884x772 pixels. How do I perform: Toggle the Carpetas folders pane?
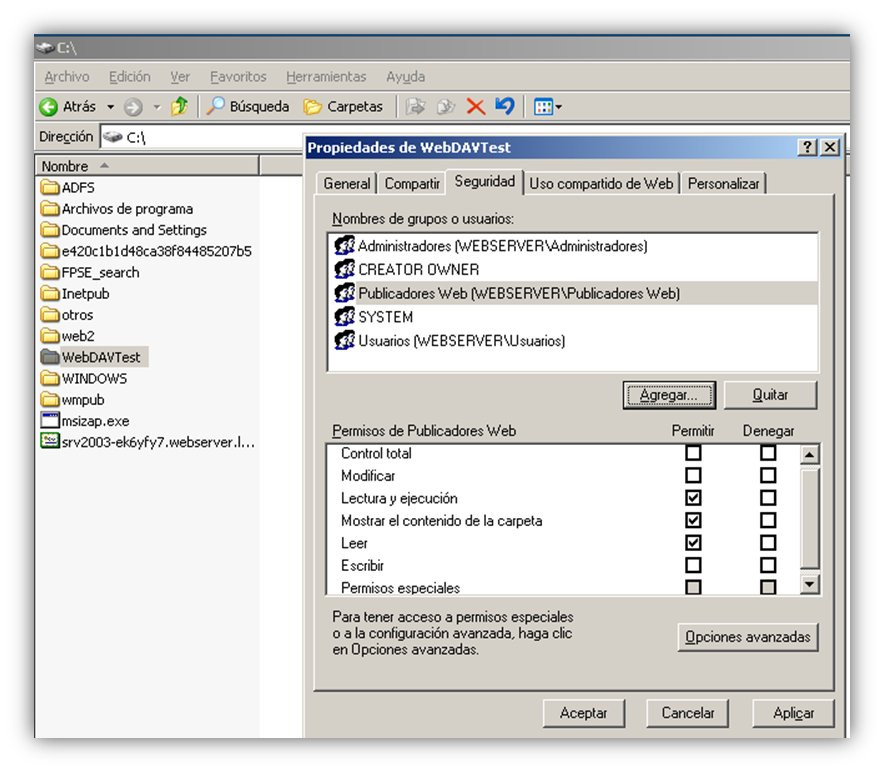pos(343,107)
